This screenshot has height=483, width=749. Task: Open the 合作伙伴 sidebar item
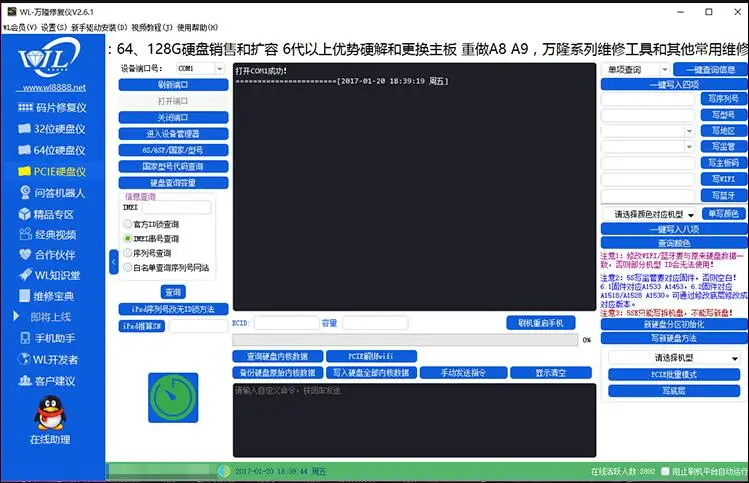coord(47,255)
